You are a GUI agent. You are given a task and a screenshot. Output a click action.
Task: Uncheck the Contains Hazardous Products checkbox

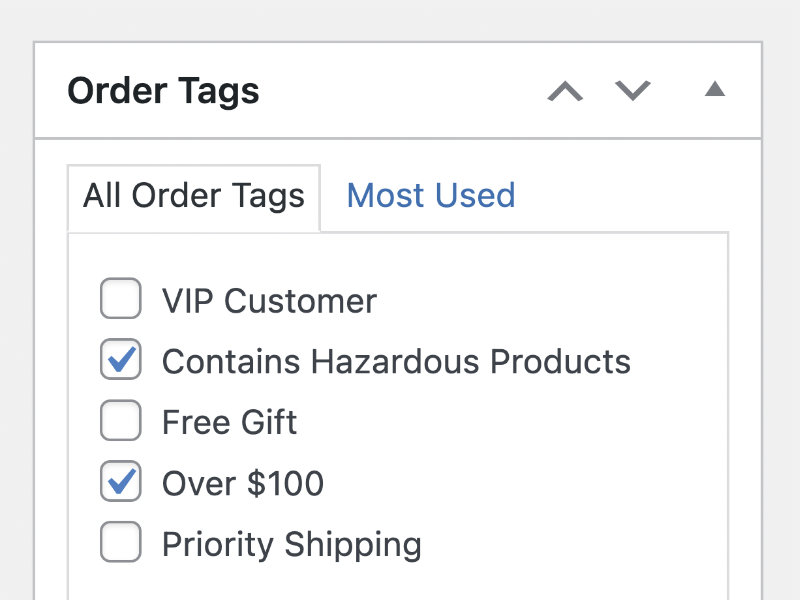pos(121,361)
